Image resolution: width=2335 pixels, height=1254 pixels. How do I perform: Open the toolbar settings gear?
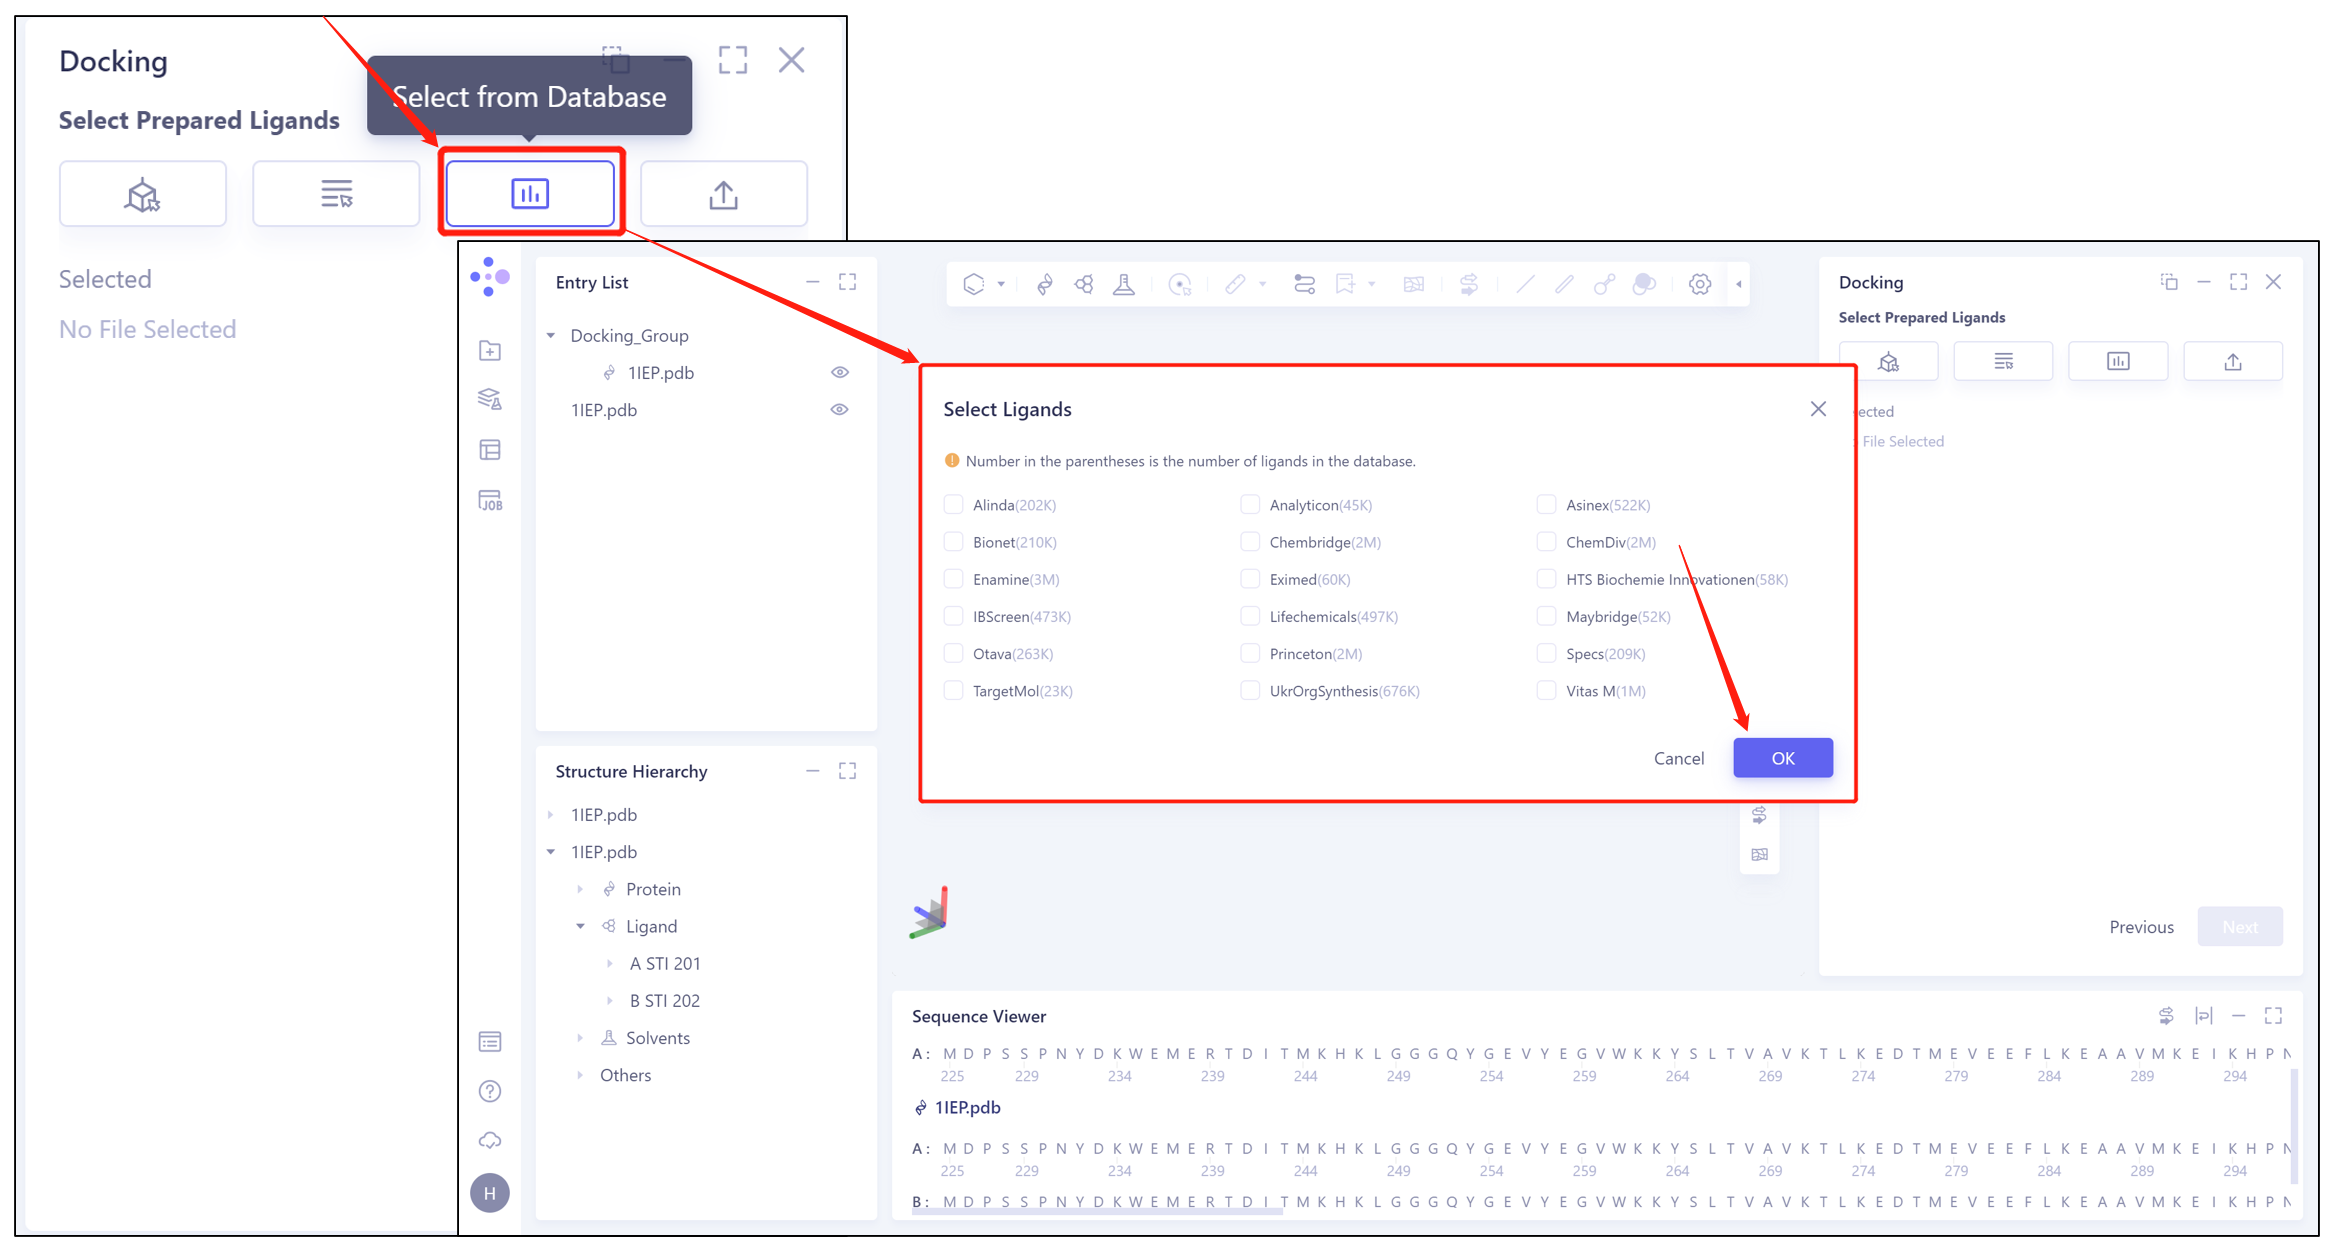(1700, 284)
